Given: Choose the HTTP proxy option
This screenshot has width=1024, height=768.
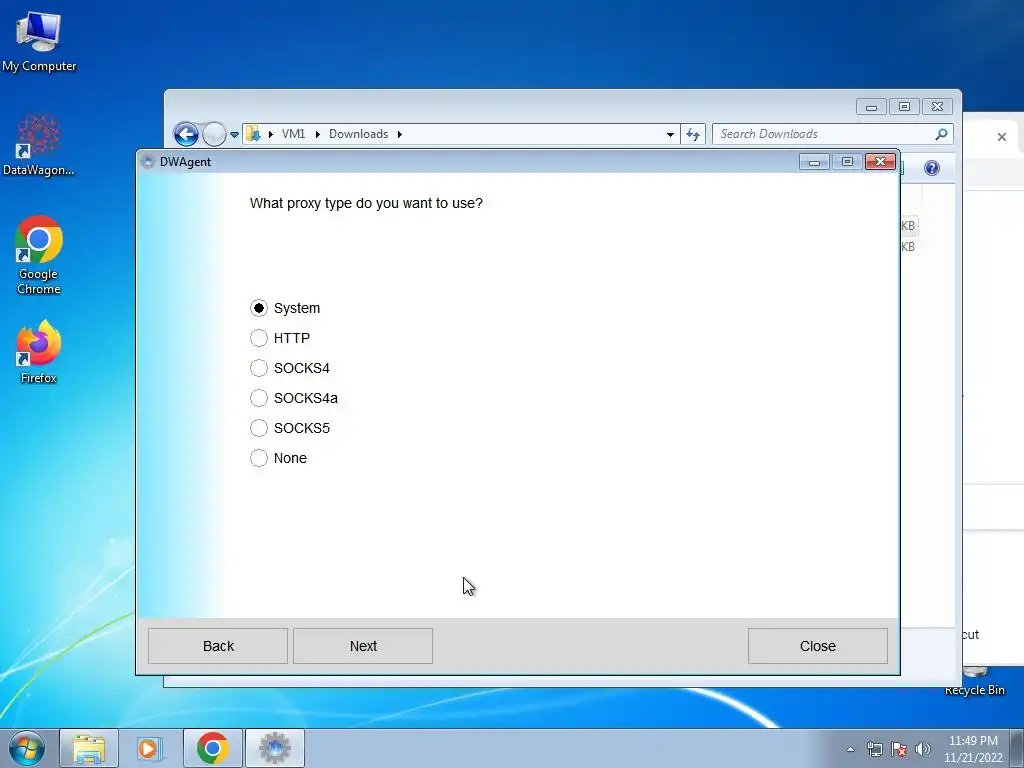Looking at the screenshot, I should (x=259, y=338).
